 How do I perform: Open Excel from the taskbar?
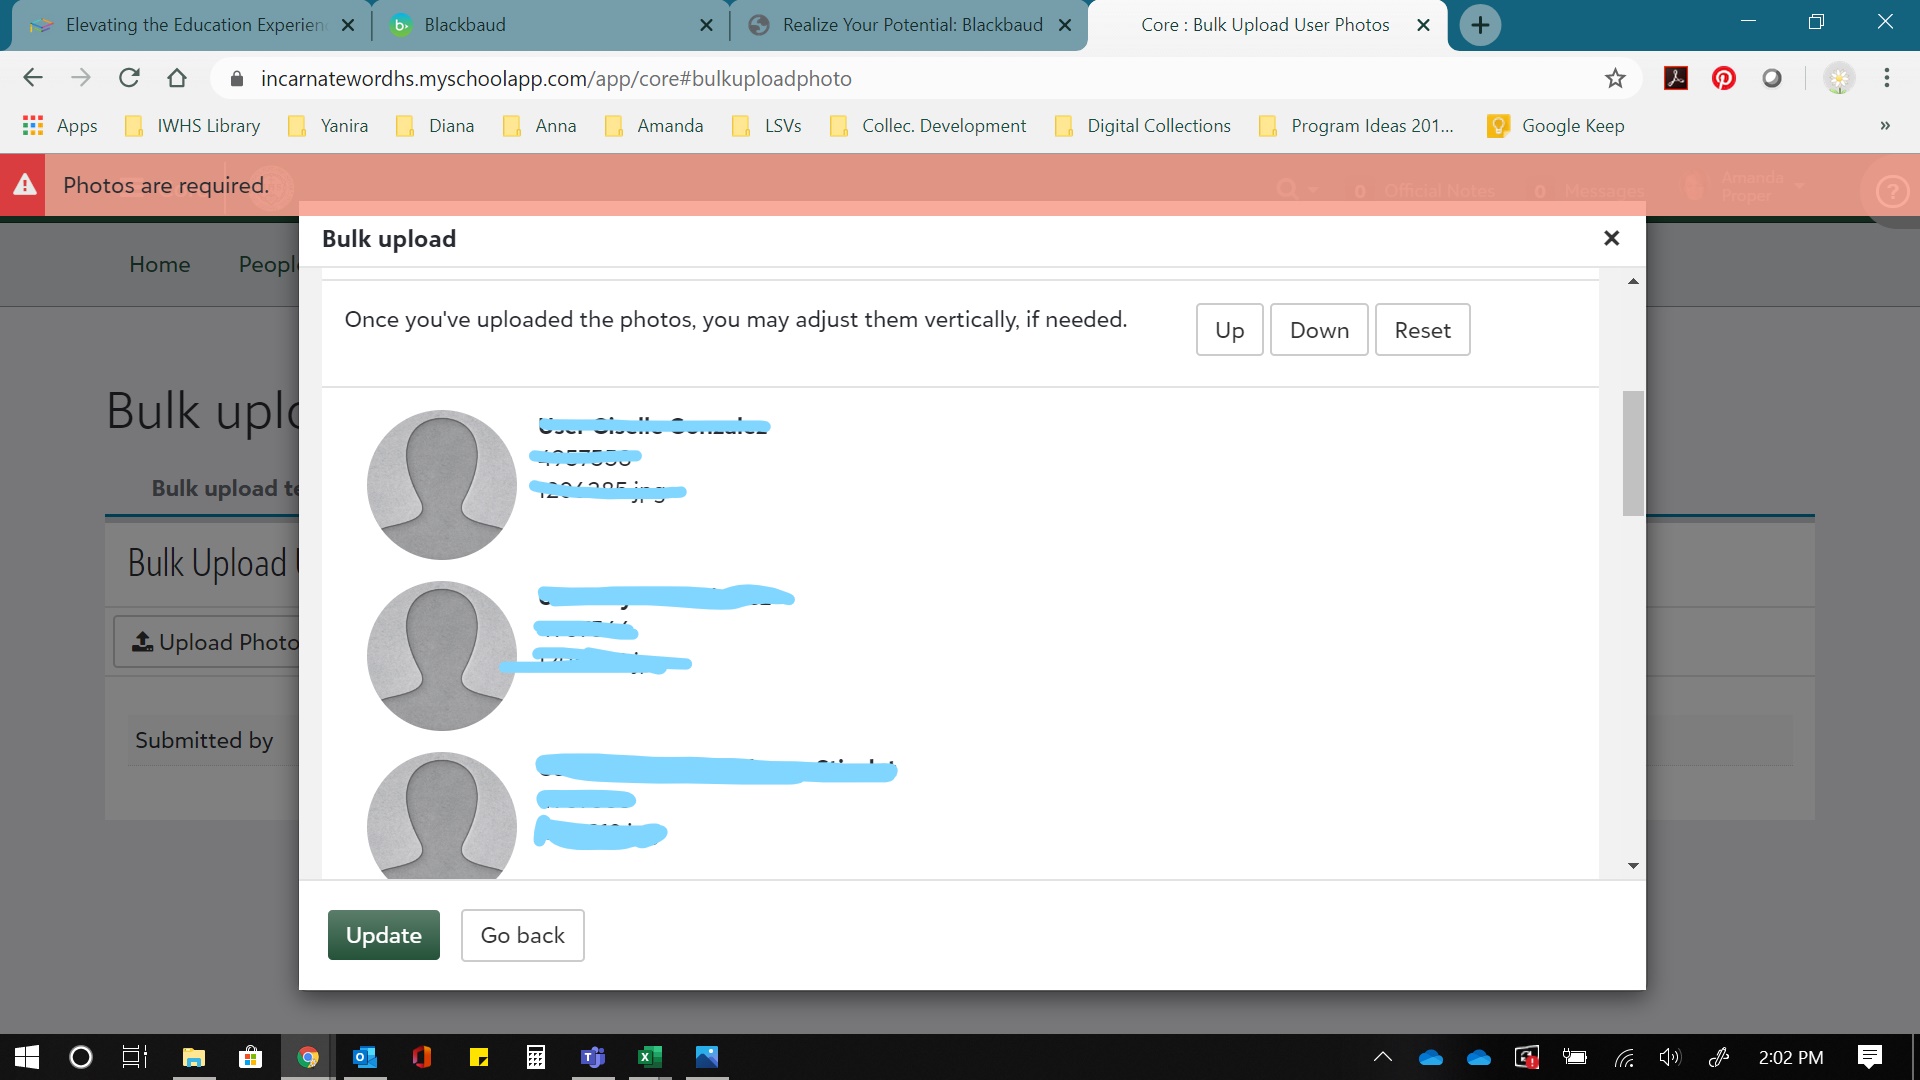click(x=649, y=1057)
